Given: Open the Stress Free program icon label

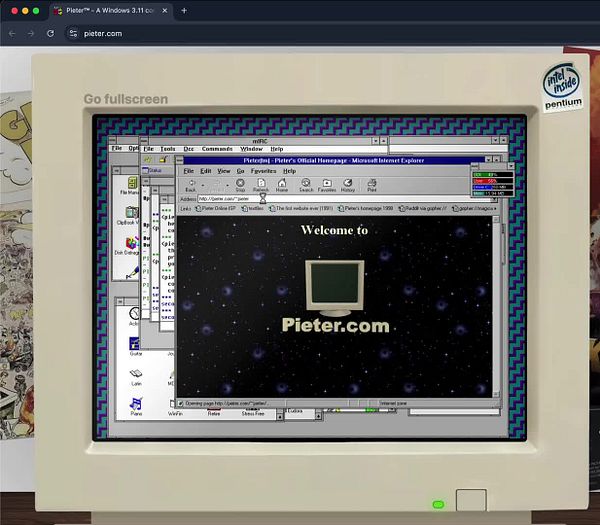Looking at the screenshot, I should [253, 414].
